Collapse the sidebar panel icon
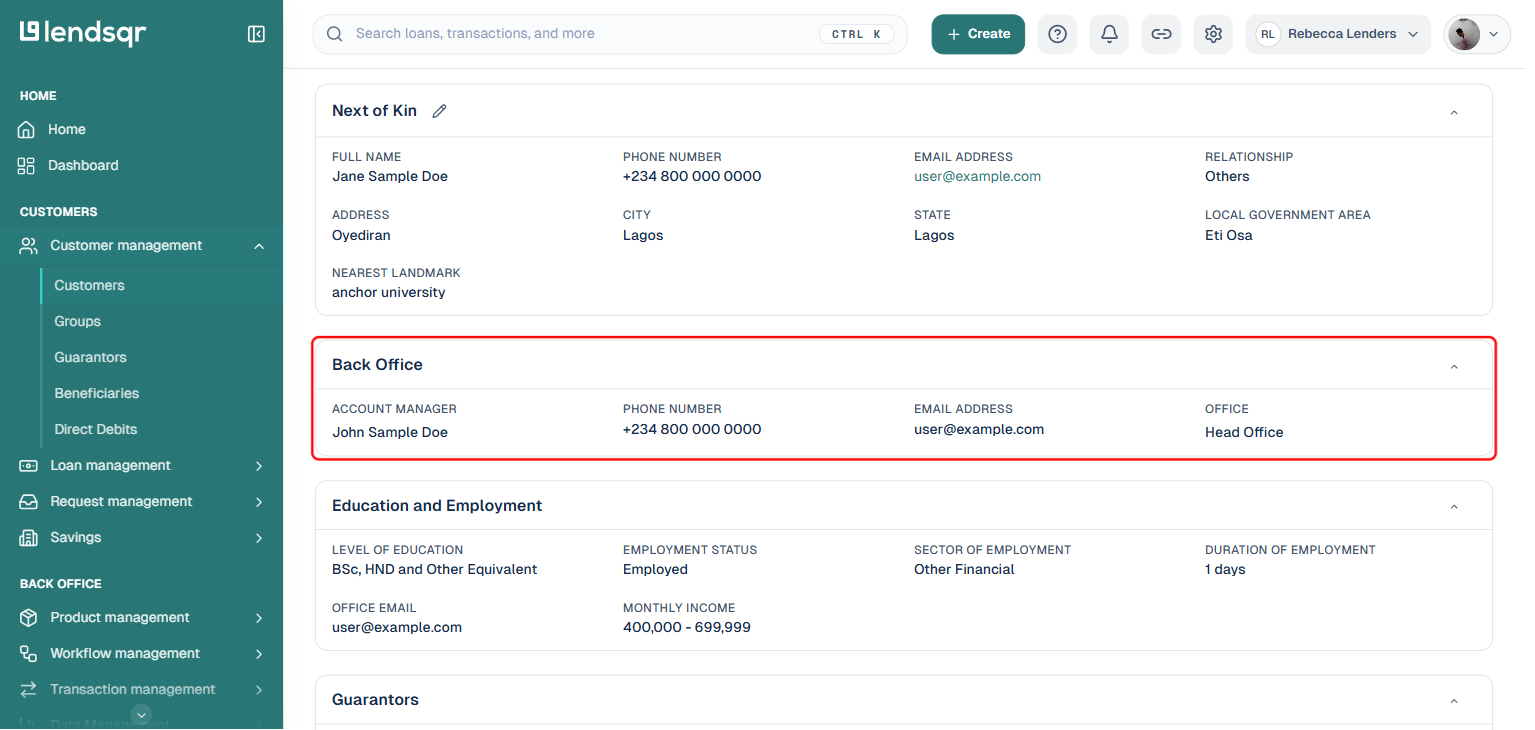Viewport: 1535px width, 730px height. click(x=256, y=34)
